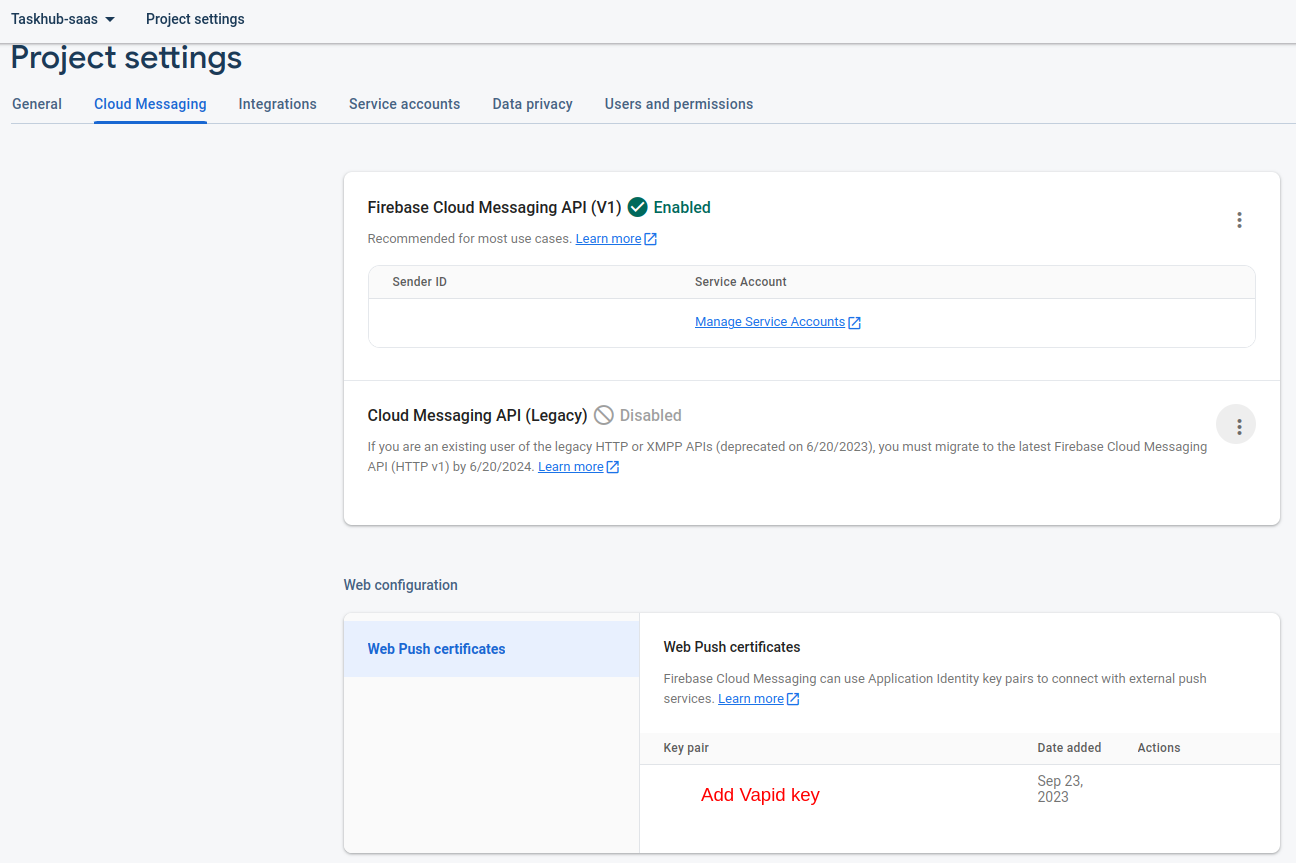Open the Taskhub-saas project dropdown

coord(63,19)
